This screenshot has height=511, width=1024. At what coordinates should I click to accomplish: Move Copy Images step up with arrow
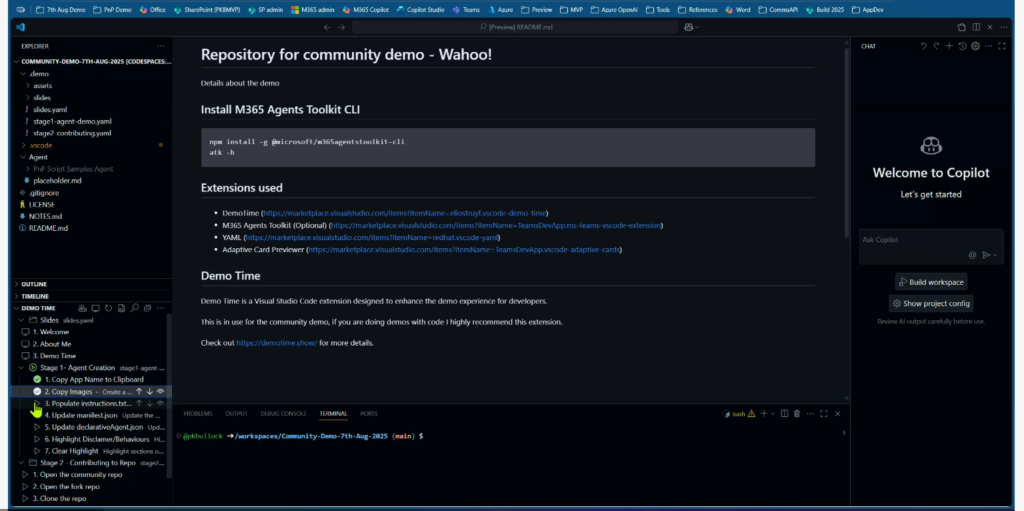pyautogui.click(x=139, y=391)
